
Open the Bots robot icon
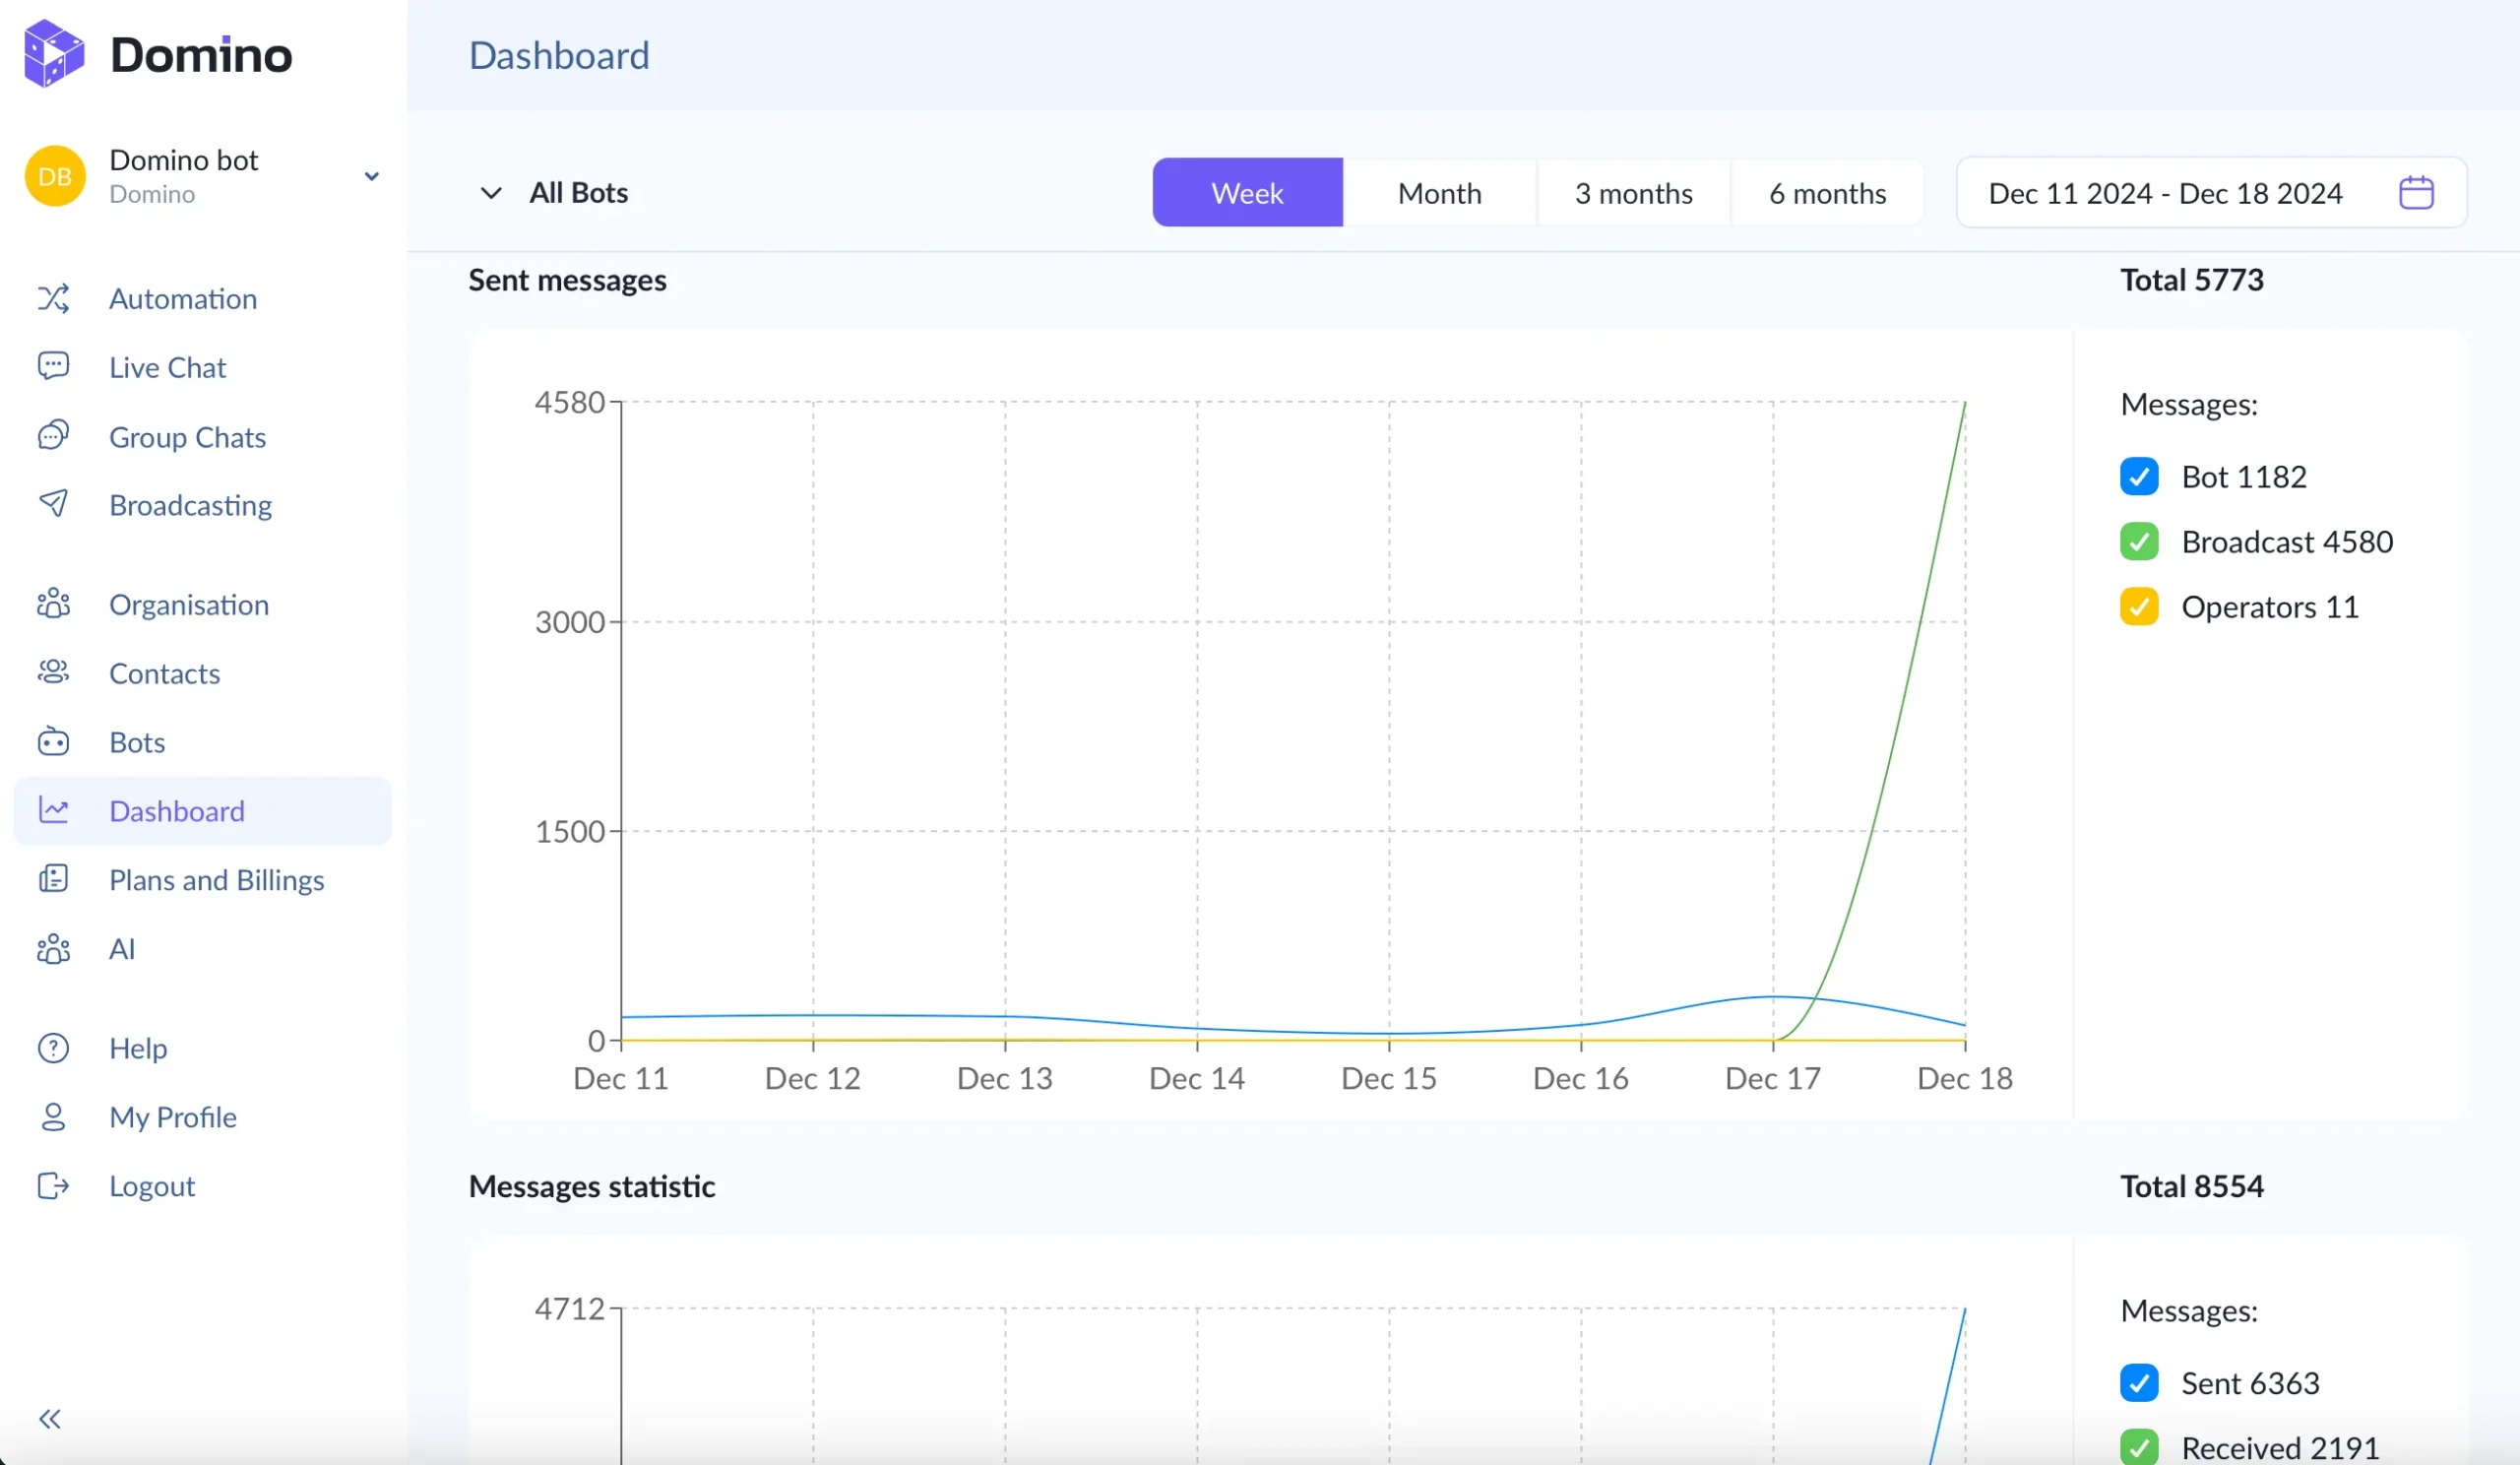click(x=53, y=742)
